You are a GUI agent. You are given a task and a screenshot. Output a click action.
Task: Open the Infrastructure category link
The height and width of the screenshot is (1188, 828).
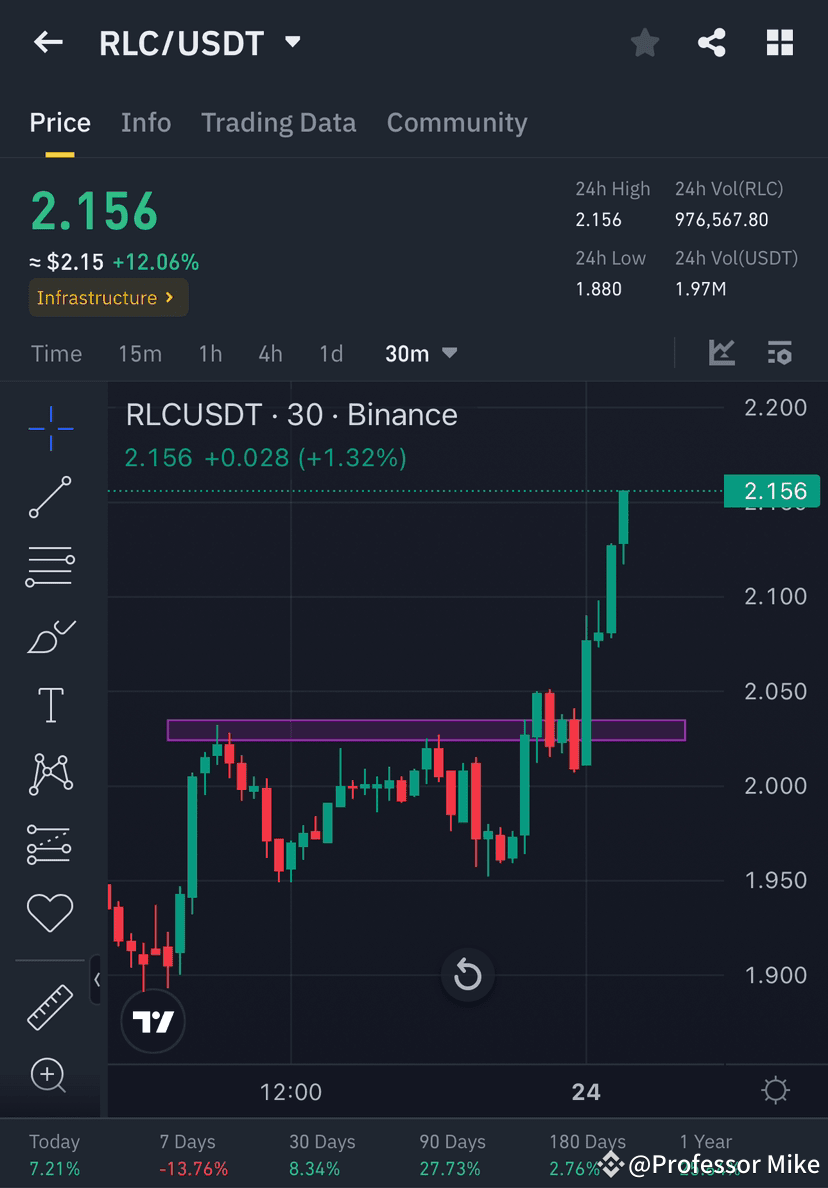point(107,297)
